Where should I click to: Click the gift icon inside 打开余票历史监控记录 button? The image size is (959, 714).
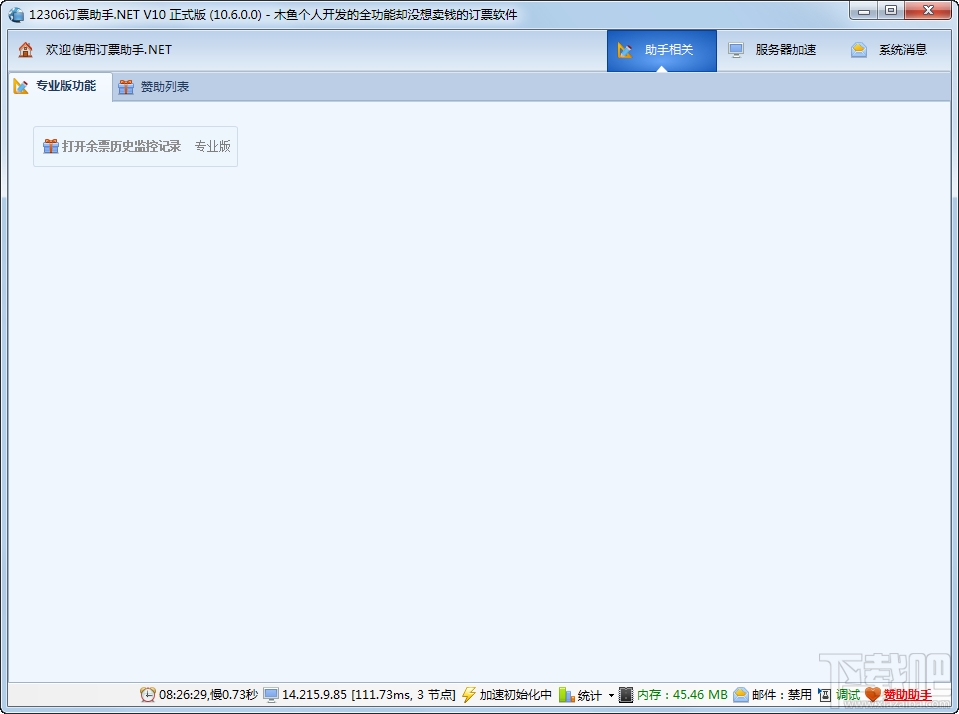[x=51, y=145]
